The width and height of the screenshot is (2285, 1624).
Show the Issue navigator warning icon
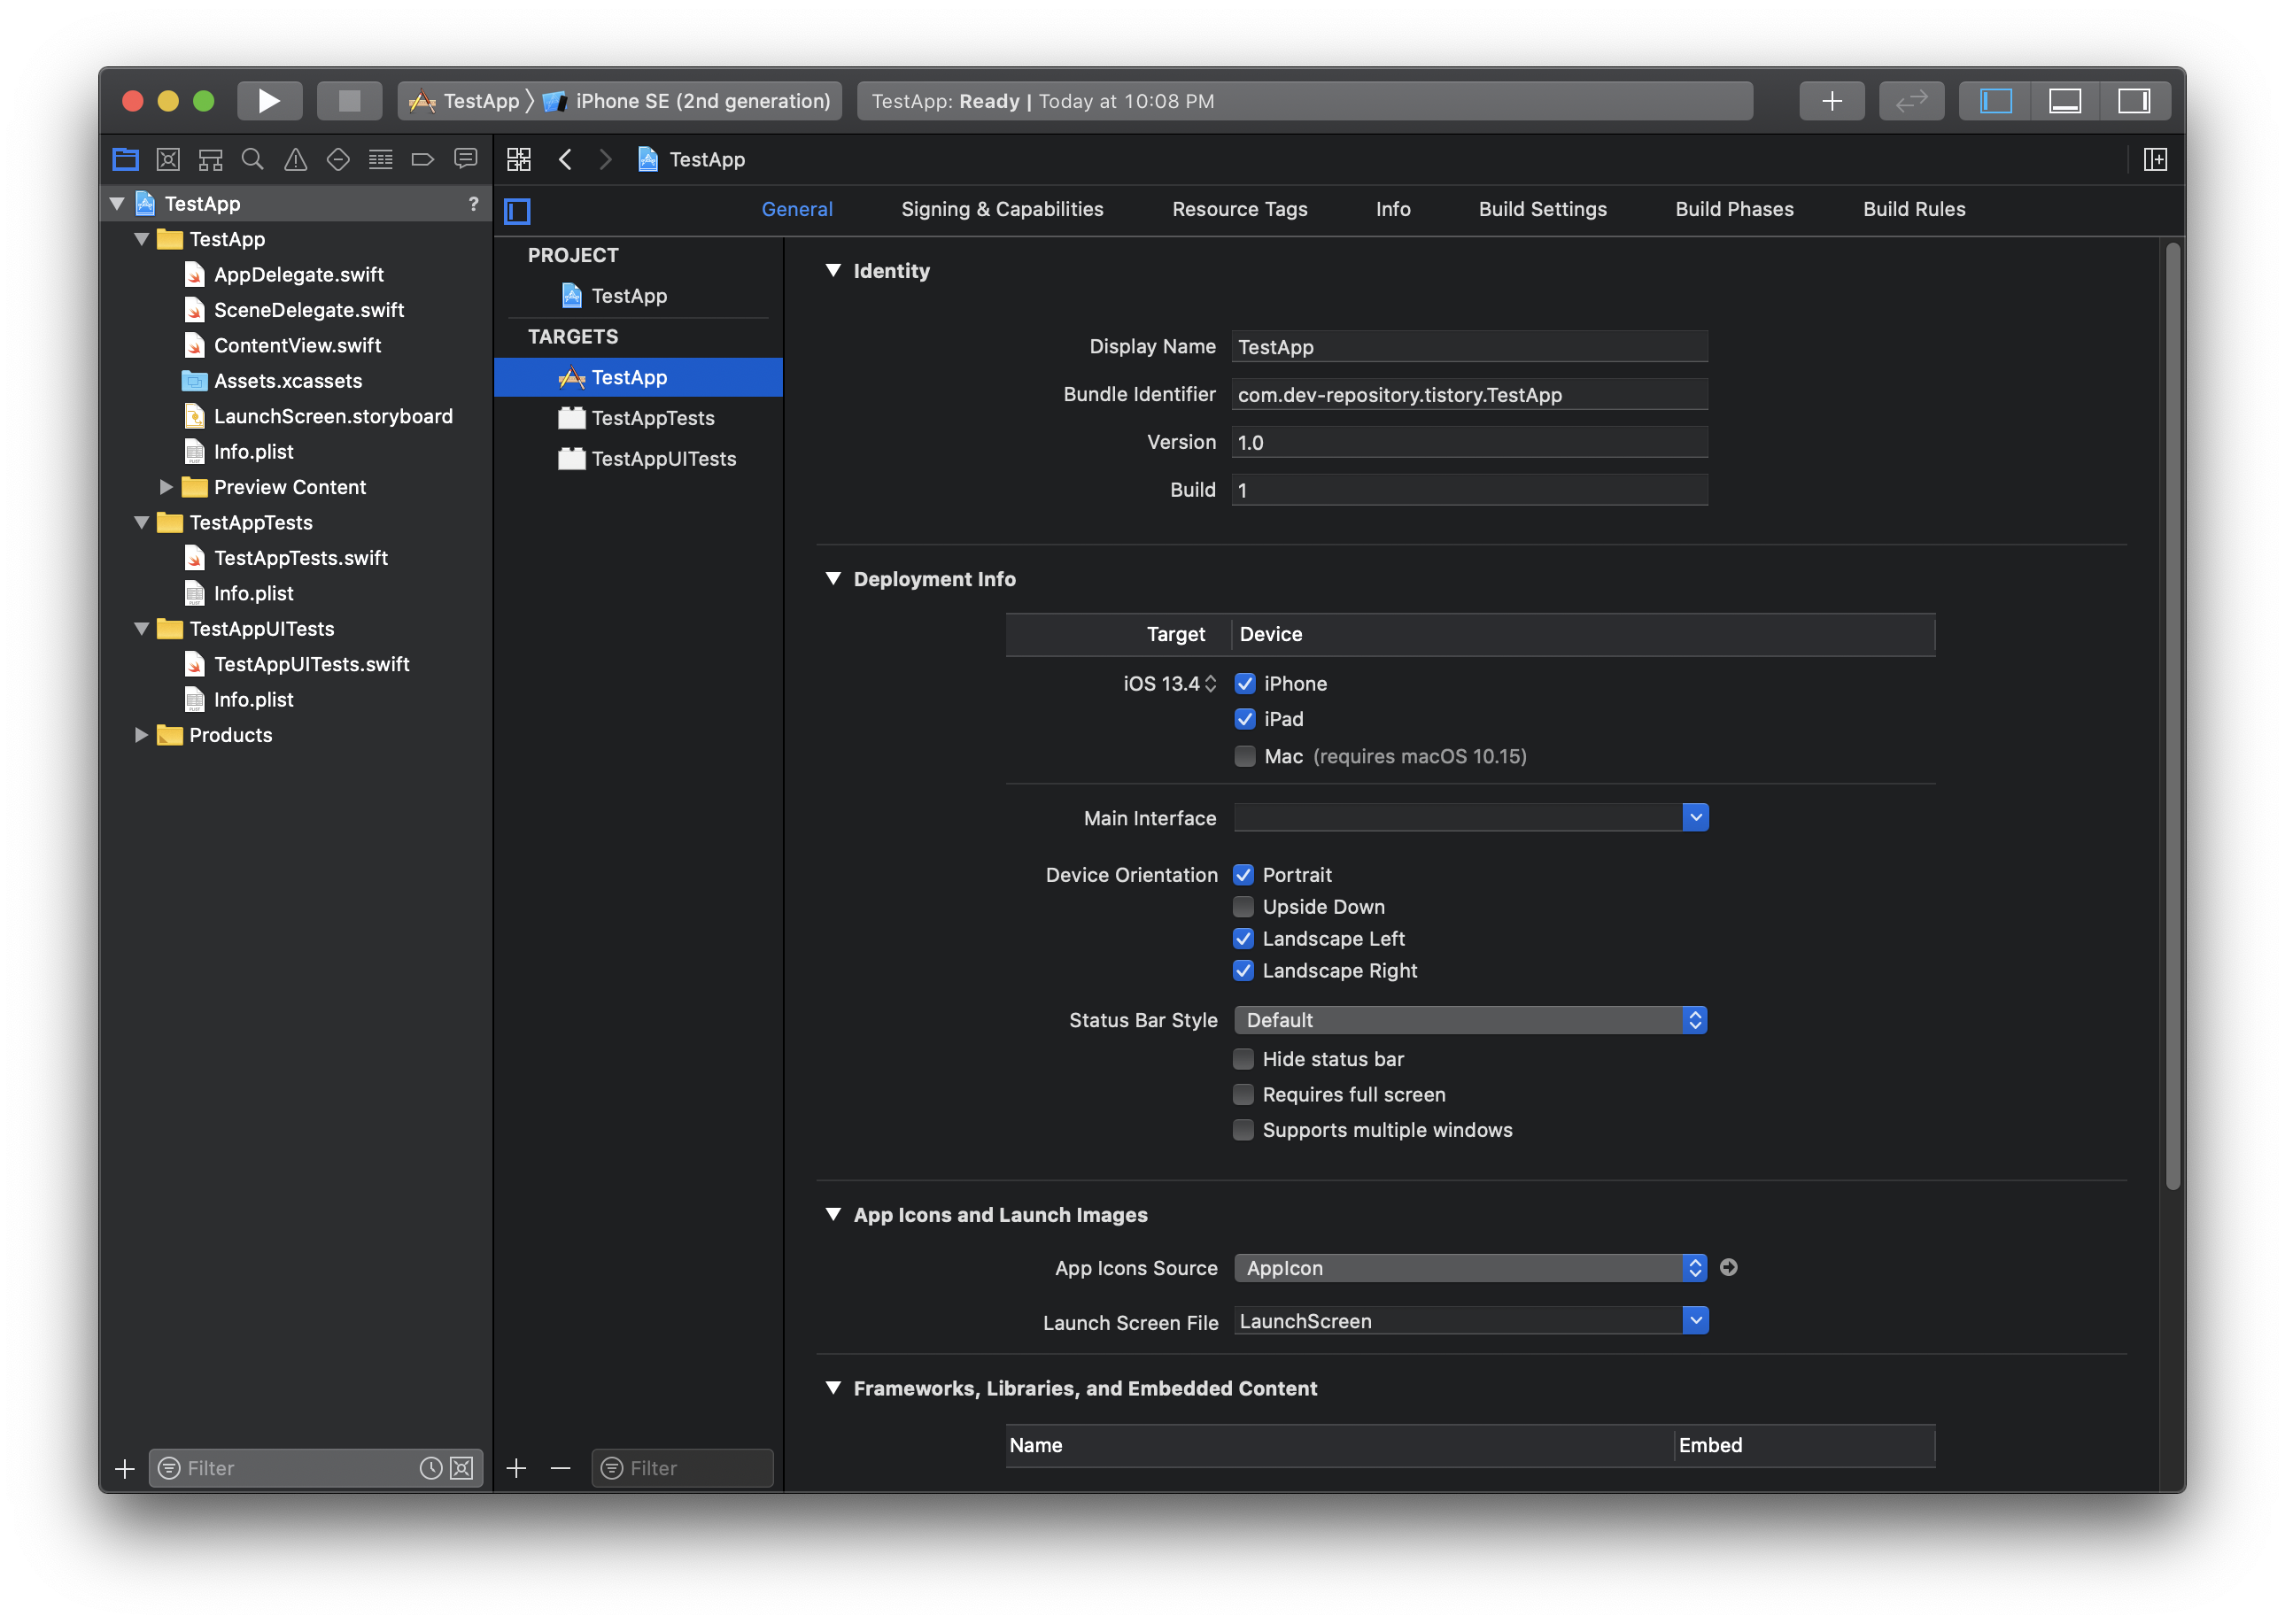(x=296, y=160)
